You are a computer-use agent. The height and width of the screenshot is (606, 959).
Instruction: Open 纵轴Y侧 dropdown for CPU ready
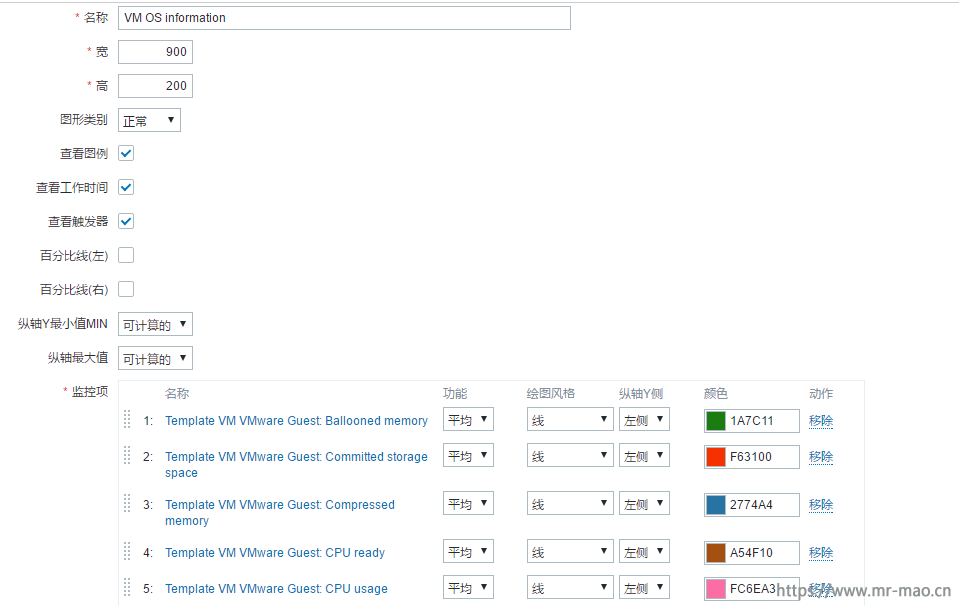click(x=644, y=552)
